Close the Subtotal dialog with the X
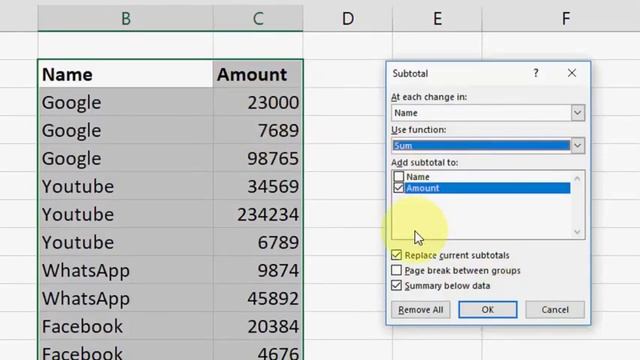640x360 pixels. 572,73
